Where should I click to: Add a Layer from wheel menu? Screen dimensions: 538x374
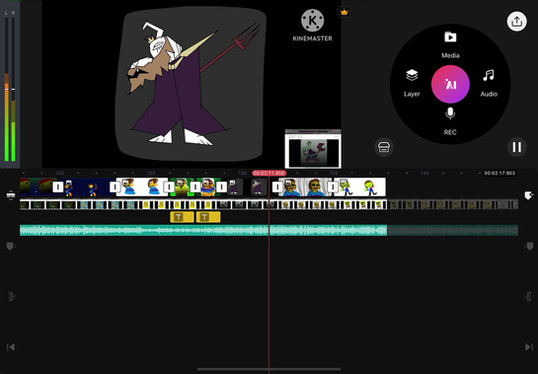click(412, 83)
